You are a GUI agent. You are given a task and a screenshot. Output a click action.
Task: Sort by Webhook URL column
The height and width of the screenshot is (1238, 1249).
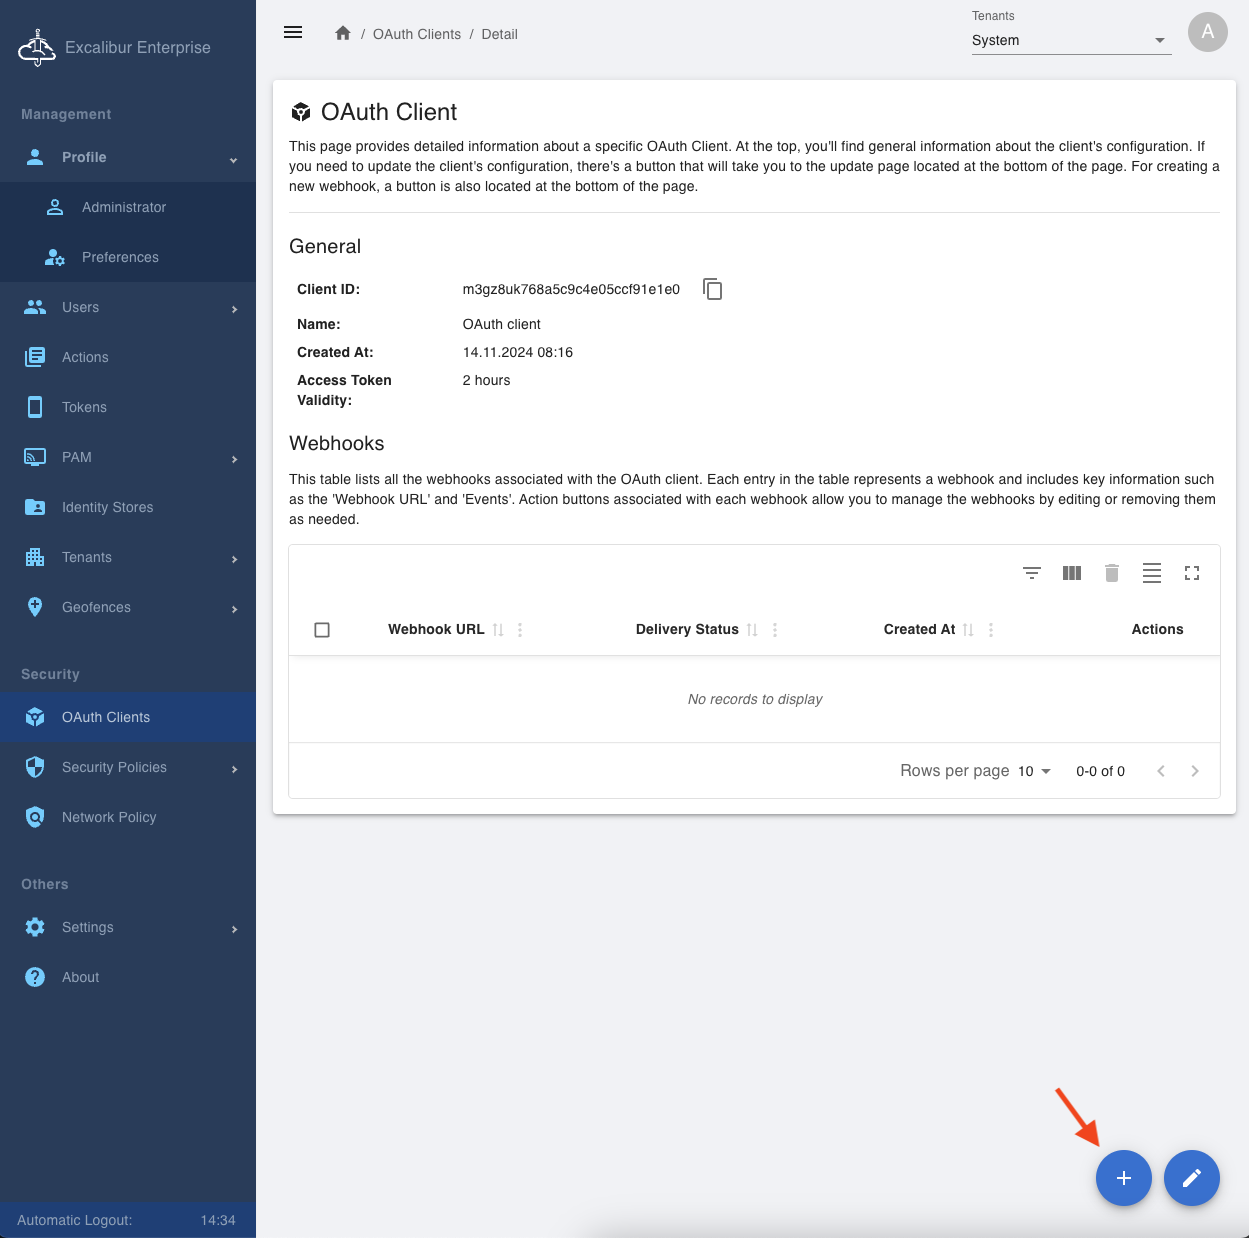(498, 630)
